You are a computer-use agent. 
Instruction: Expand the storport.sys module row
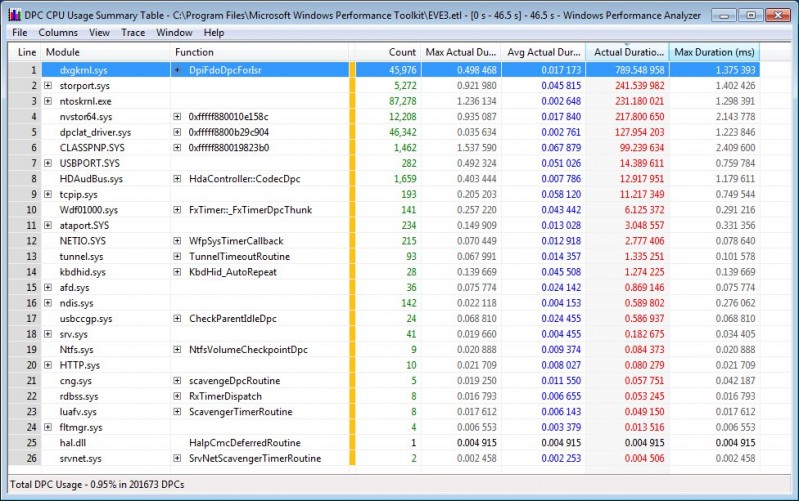[x=48, y=86]
